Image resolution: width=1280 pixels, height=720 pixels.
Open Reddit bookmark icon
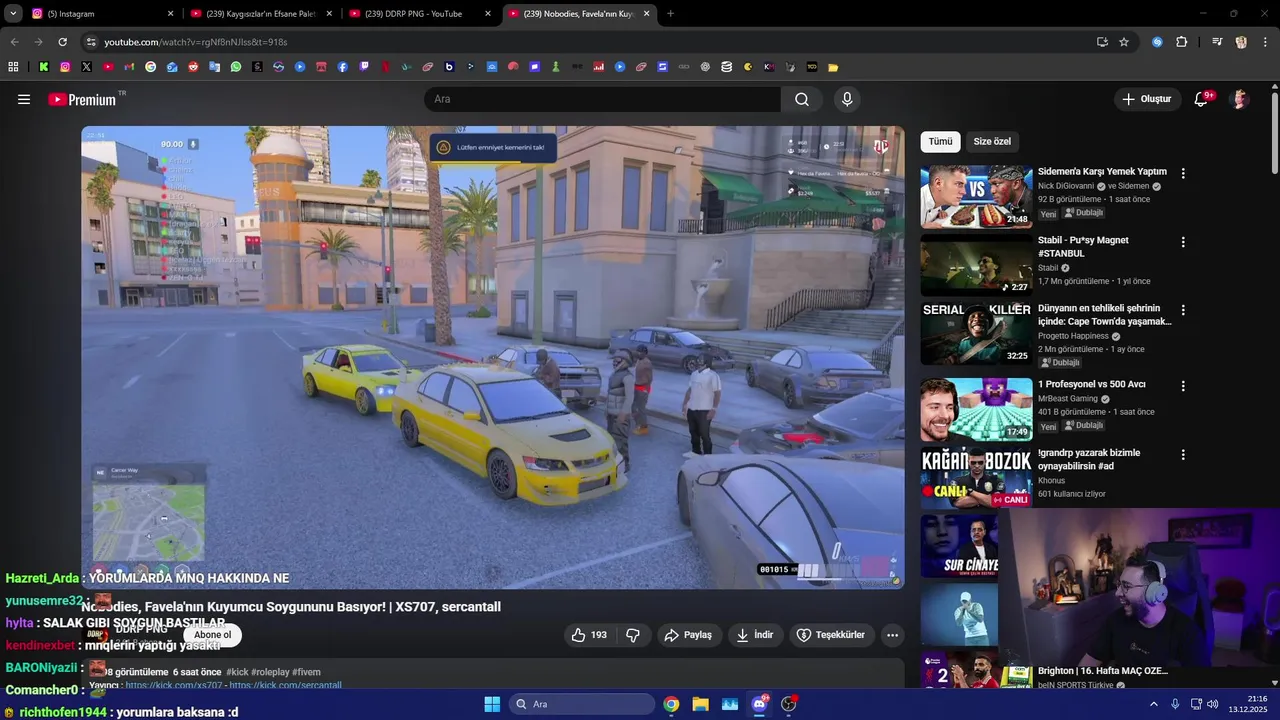[193, 67]
